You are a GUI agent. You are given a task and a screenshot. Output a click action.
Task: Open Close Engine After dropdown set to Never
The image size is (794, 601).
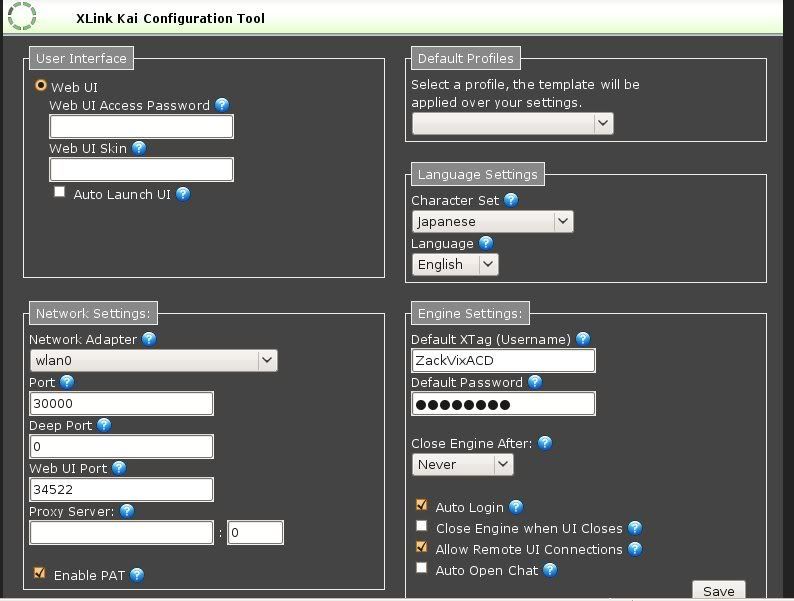(462, 464)
